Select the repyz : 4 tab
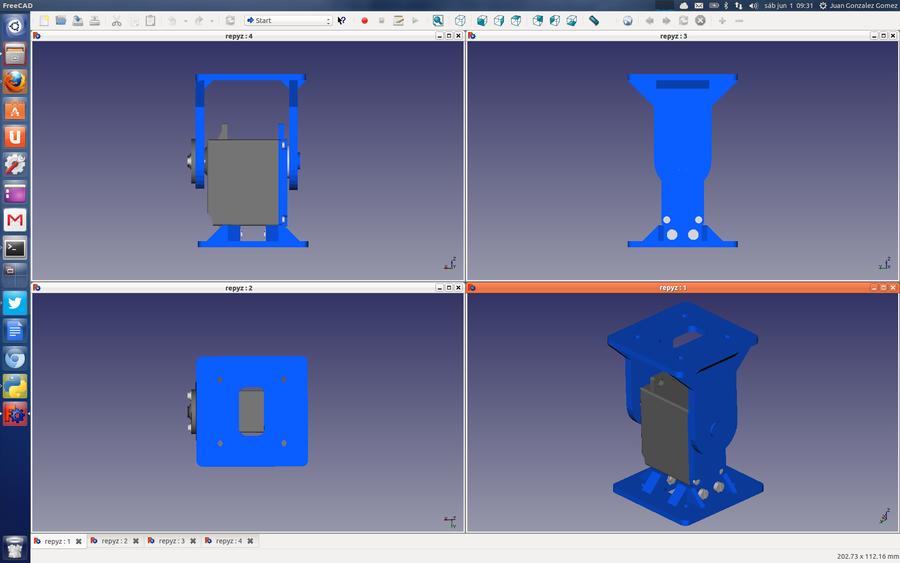This screenshot has height=563, width=900. click(x=229, y=541)
